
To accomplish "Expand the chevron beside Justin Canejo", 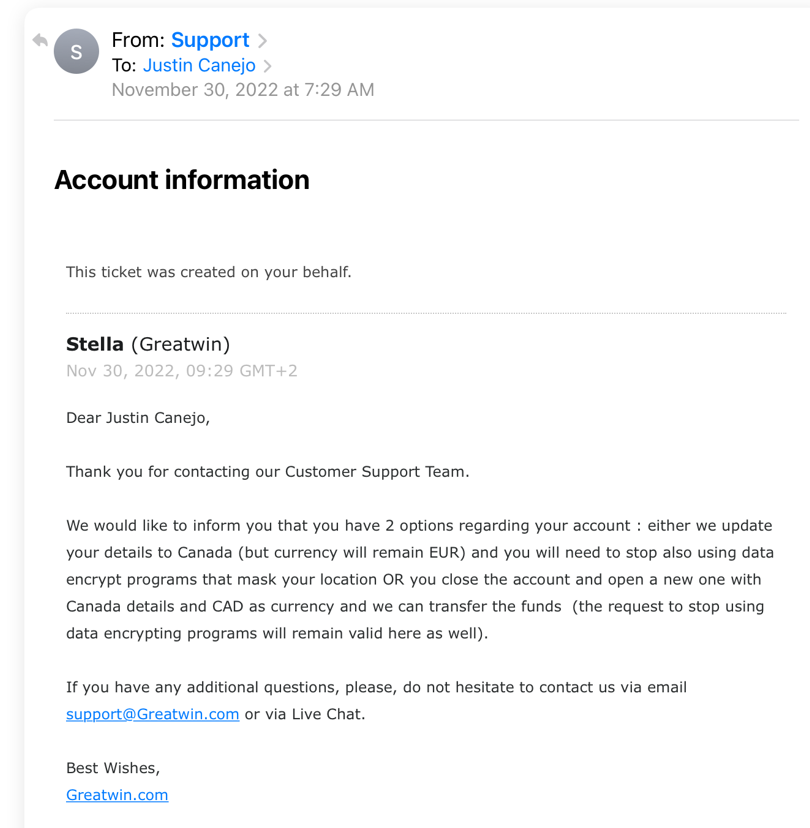I will (268, 66).
